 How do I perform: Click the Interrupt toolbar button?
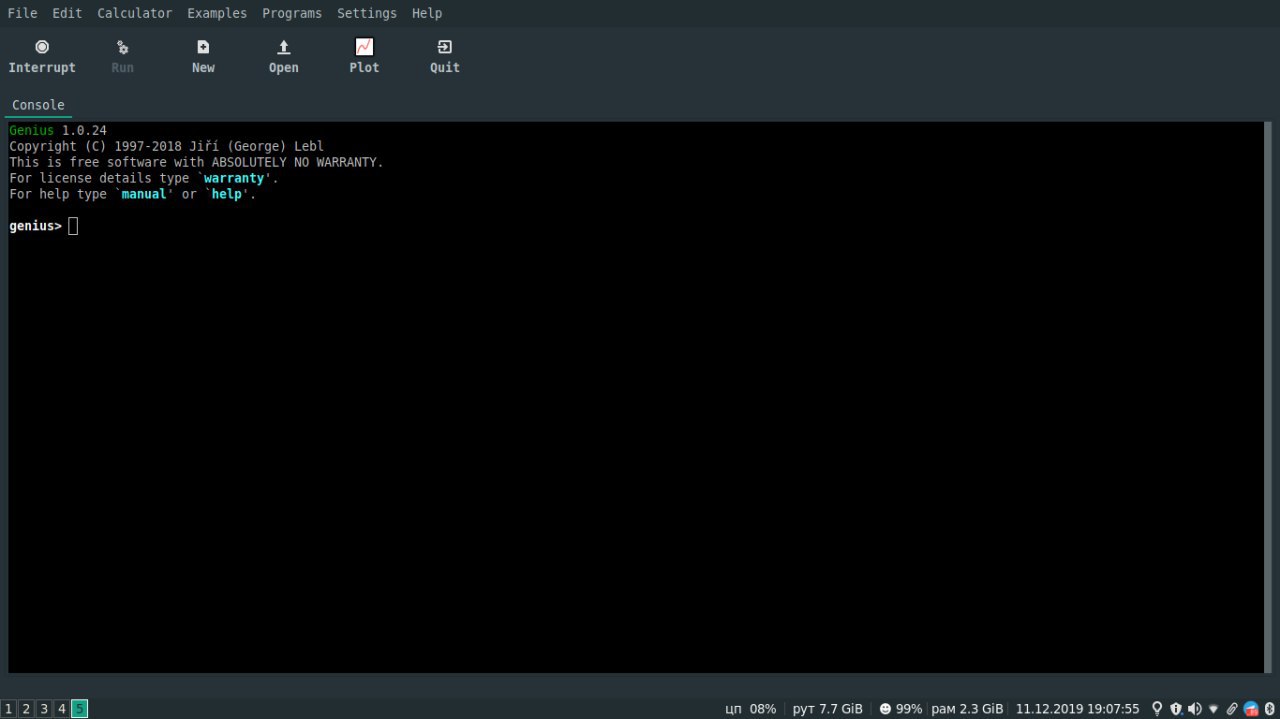point(42,57)
